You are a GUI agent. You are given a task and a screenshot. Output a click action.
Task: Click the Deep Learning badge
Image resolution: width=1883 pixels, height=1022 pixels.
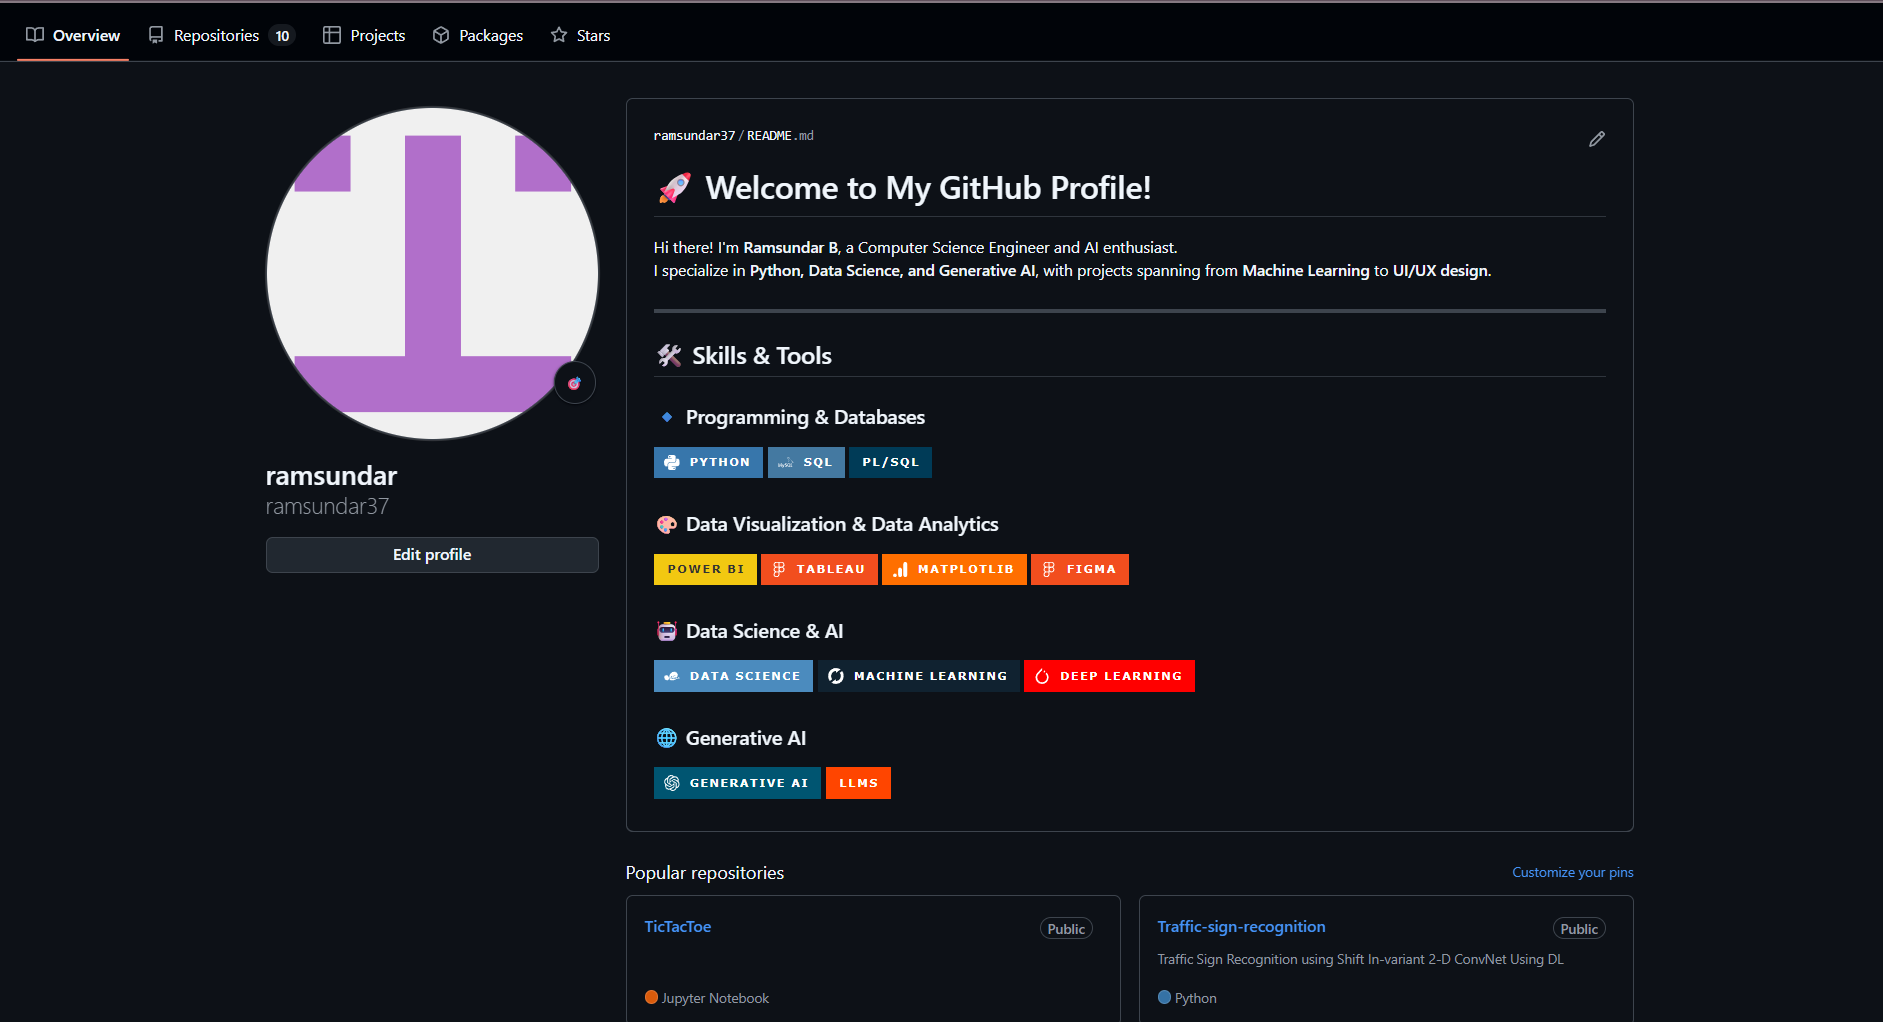(1109, 676)
